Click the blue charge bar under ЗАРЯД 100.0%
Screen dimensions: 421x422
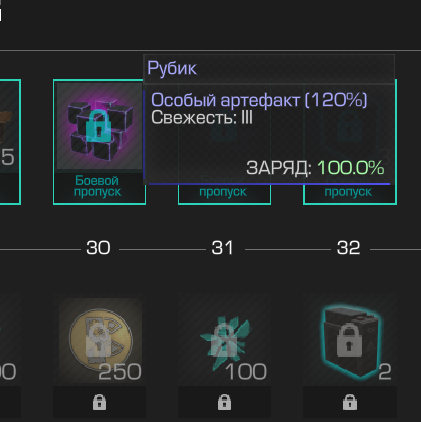(x=269, y=184)
